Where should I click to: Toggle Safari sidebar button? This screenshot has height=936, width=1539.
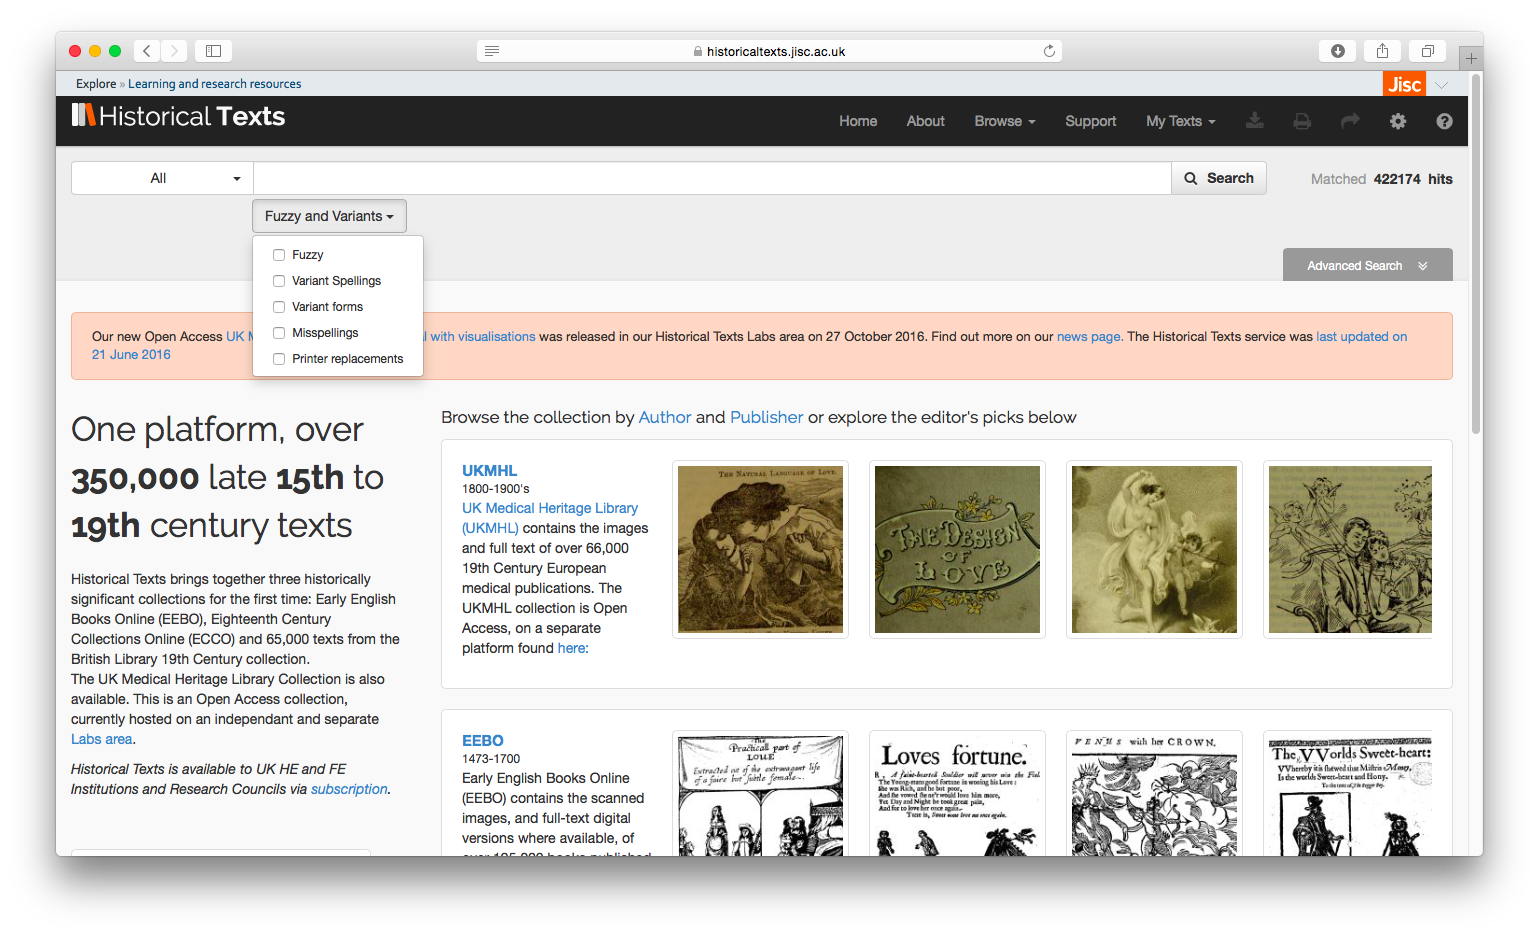(213, 51)
